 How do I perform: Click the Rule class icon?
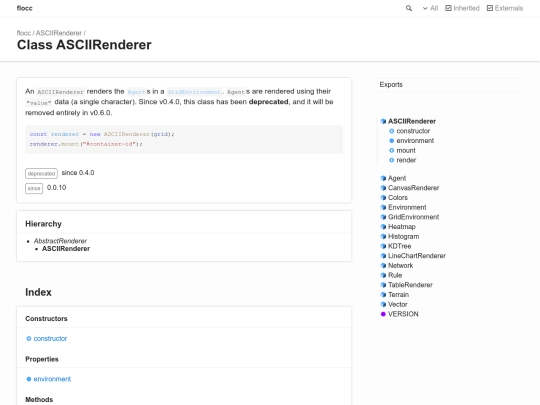pos(383,275)
